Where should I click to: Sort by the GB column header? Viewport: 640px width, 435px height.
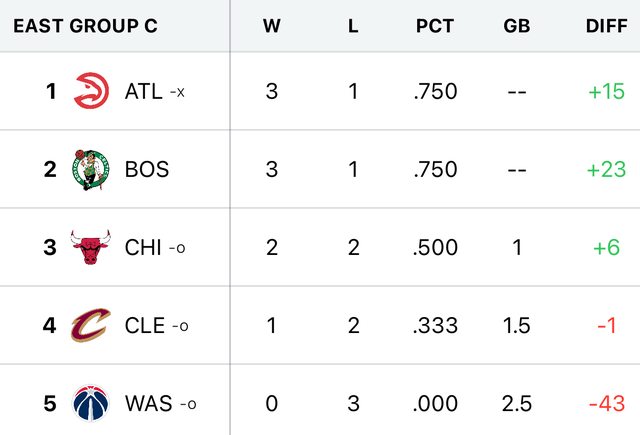[x=517, y=26]
